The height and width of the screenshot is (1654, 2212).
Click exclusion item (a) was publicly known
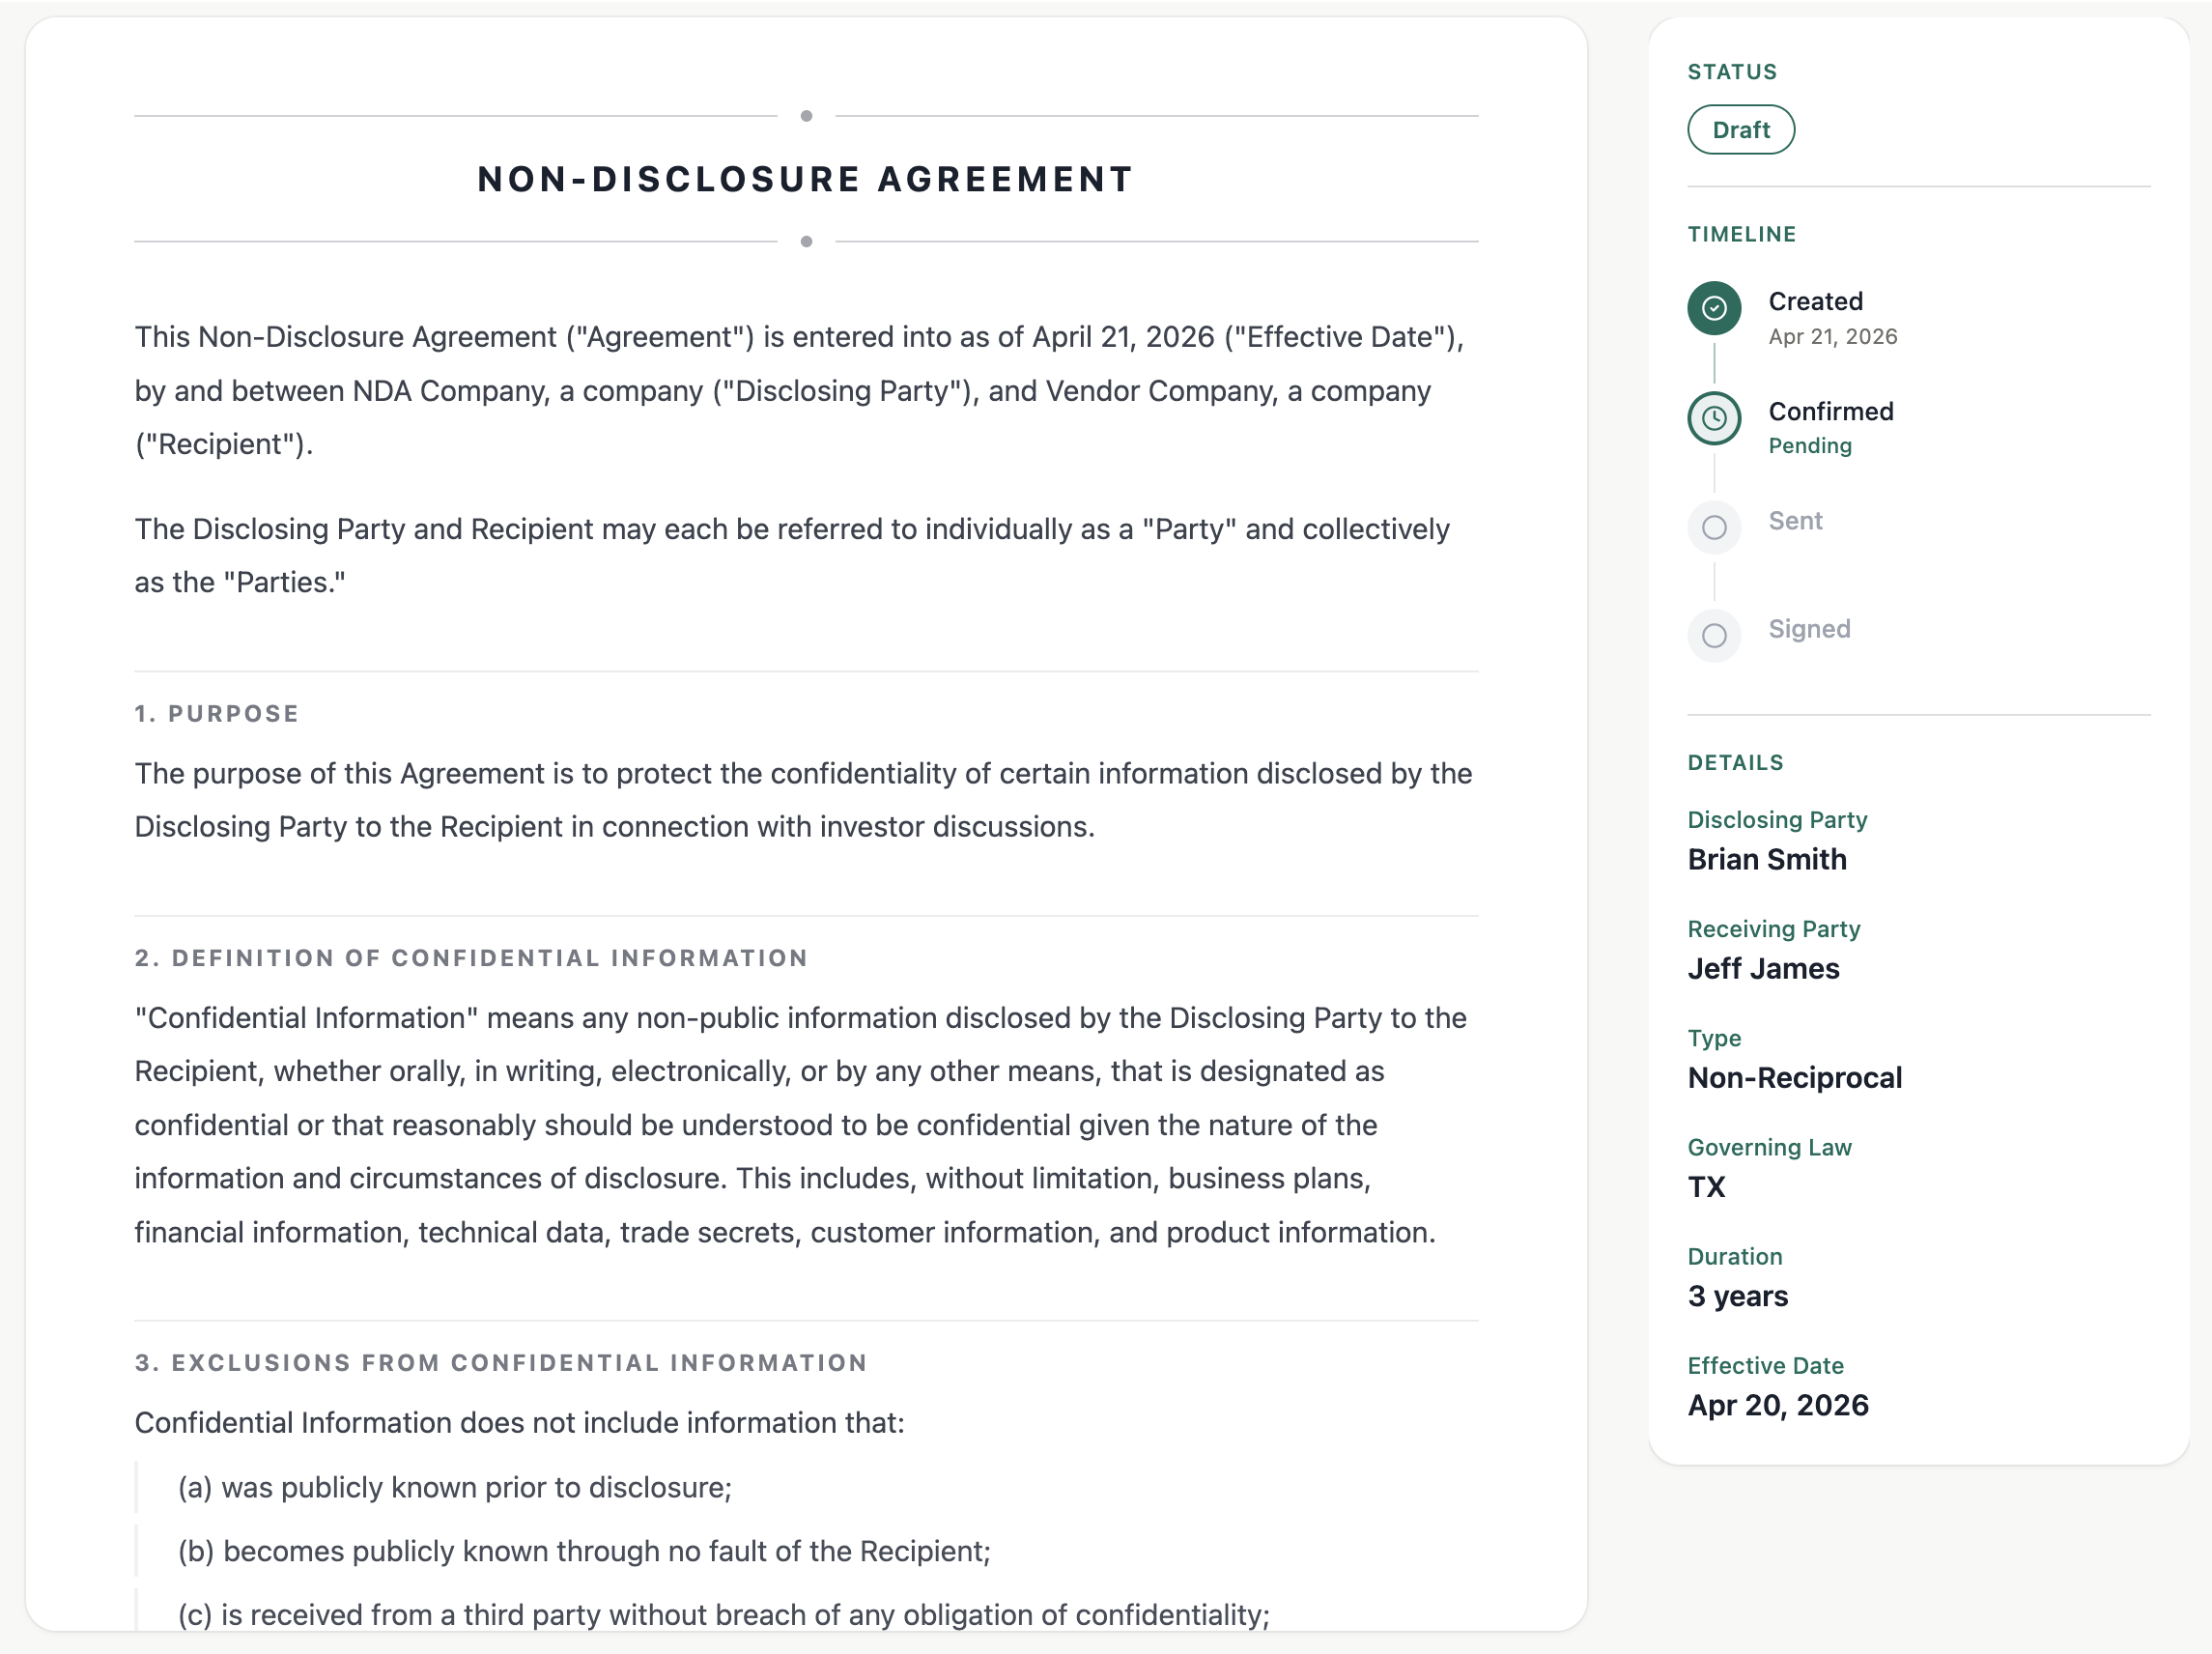point(455,1488)
